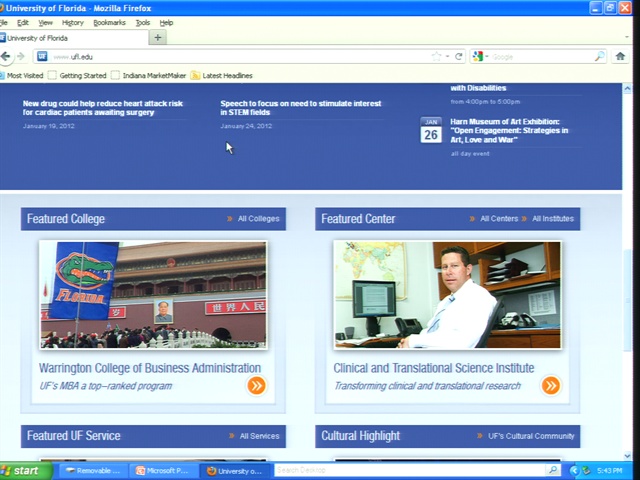
Task: Switch to Microsoft PowerPoint taskbar item
Action: point(164,471)
